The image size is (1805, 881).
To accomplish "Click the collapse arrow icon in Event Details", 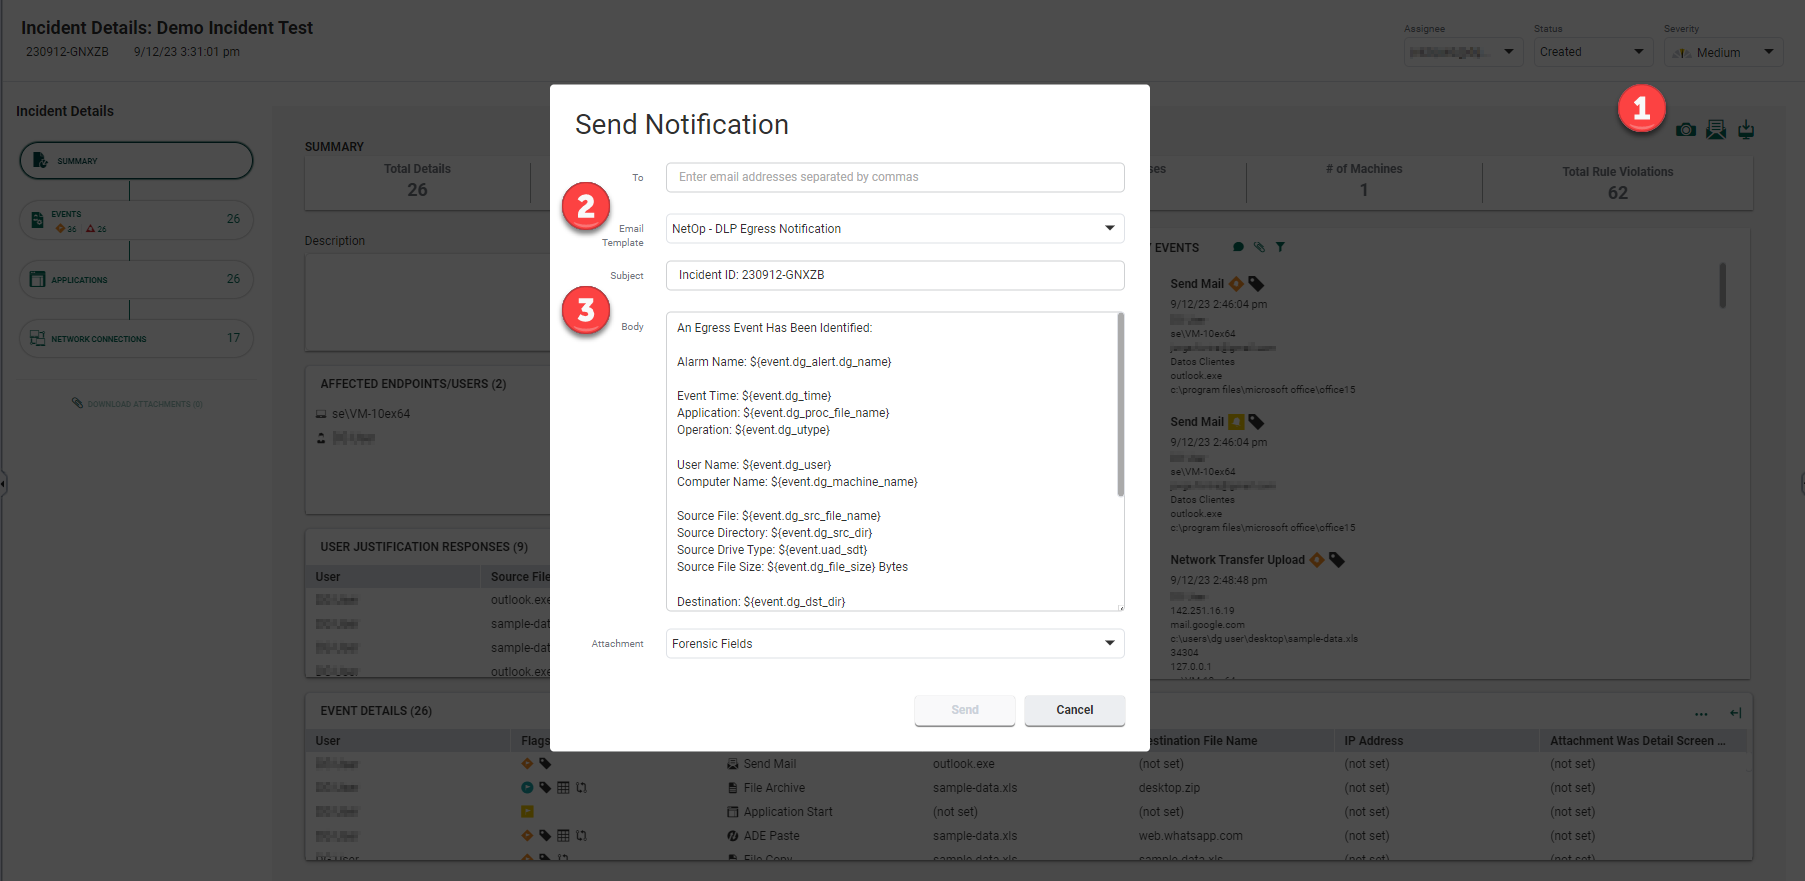I will coord(1735,713).
